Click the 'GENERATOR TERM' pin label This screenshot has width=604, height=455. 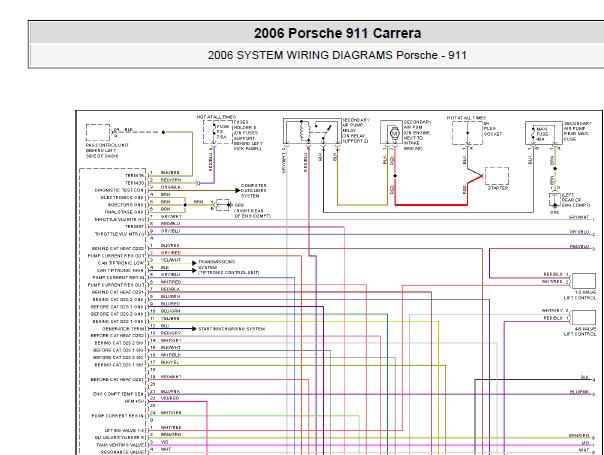(123, 329)
